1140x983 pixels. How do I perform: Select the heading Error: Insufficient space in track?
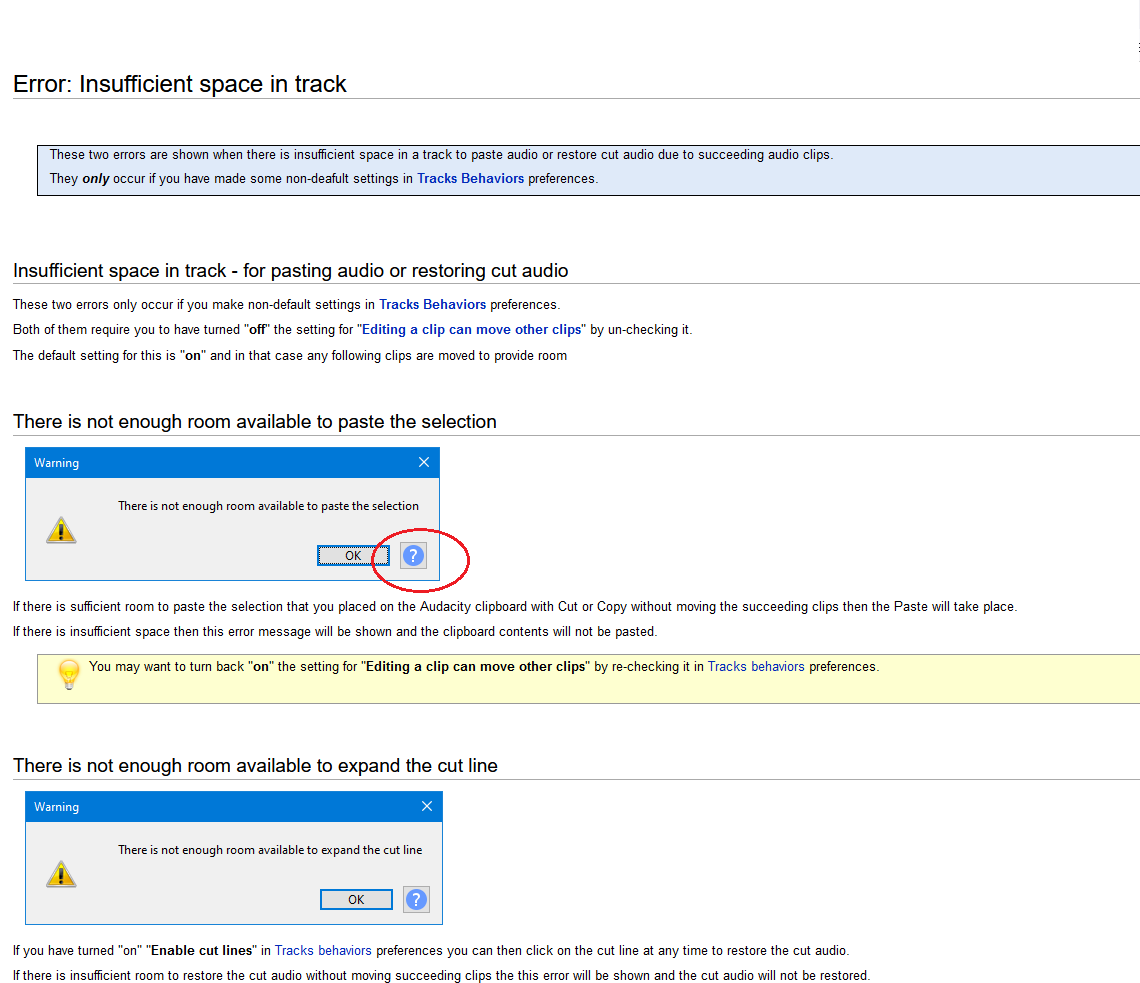179,84
